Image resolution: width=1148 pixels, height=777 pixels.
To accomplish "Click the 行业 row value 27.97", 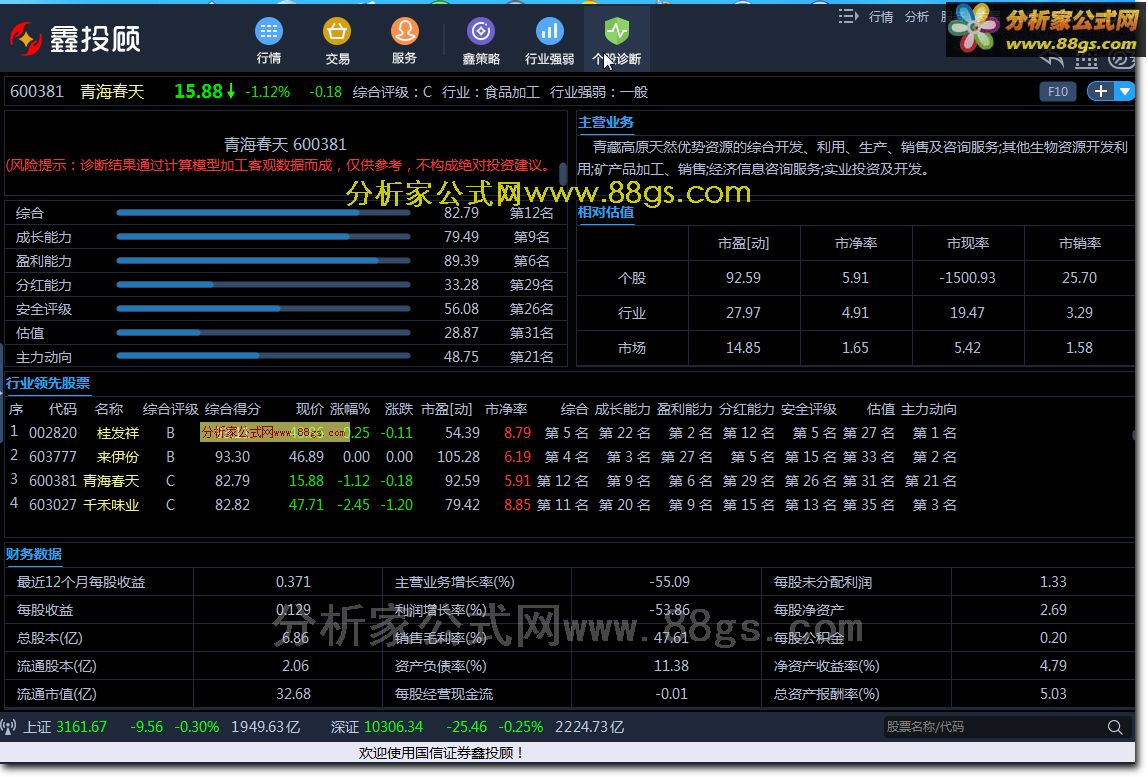I will 743,313.
